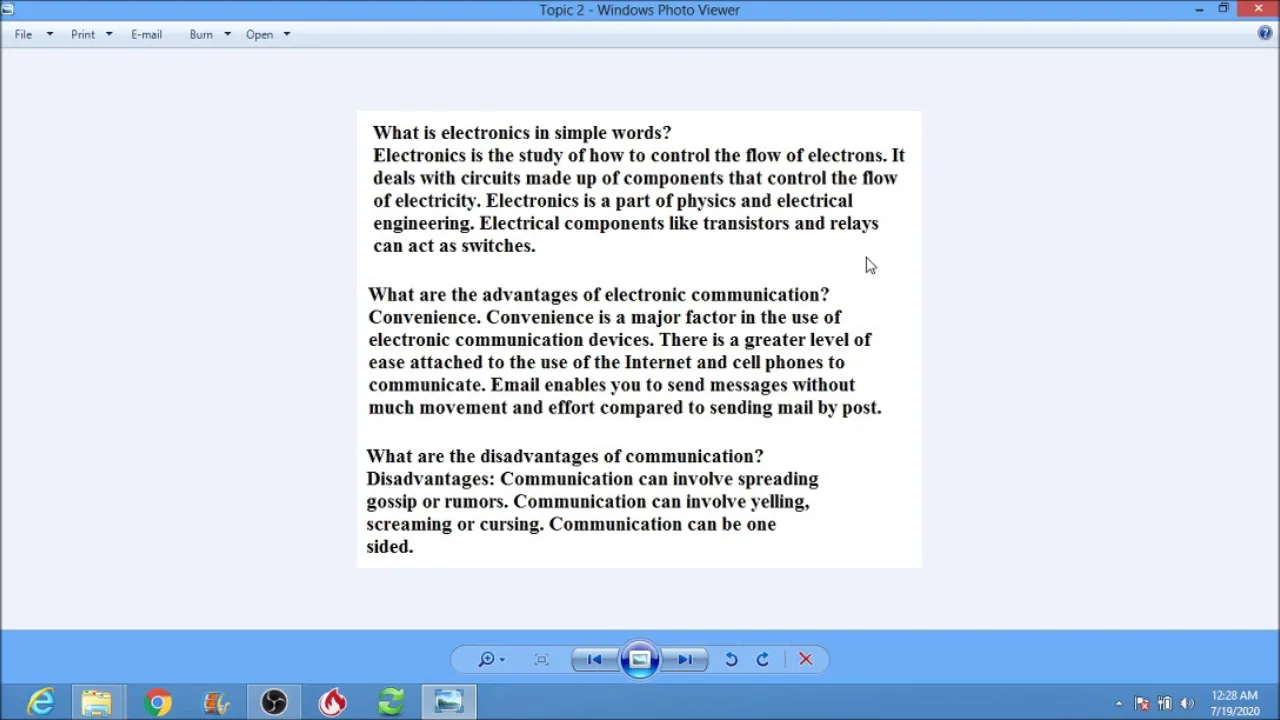
Task: Open the Print menu
Action: point(91,34)
